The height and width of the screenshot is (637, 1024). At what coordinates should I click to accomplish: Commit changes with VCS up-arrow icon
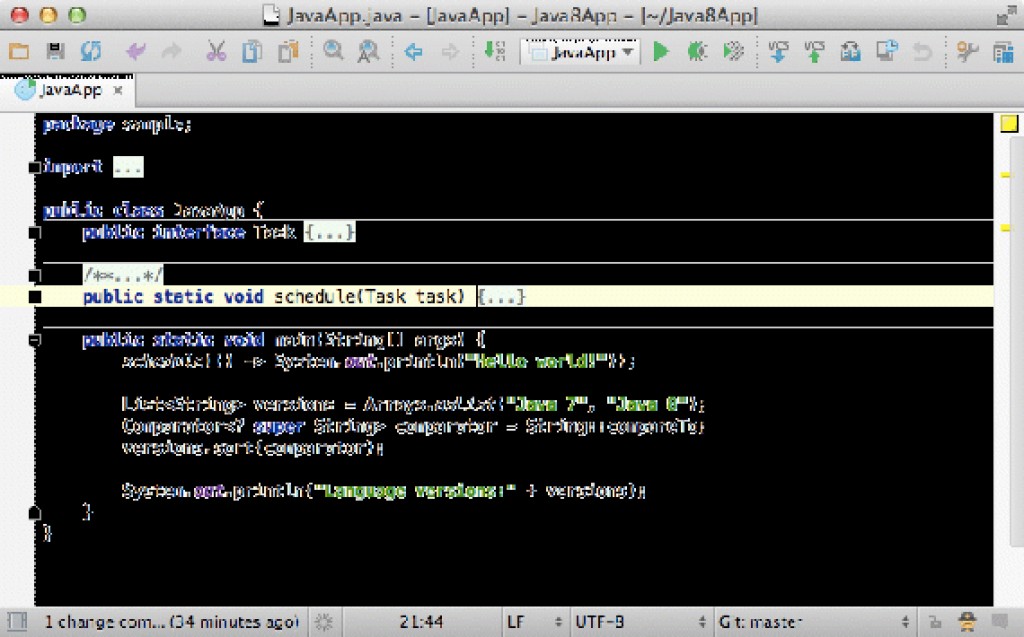814,51
